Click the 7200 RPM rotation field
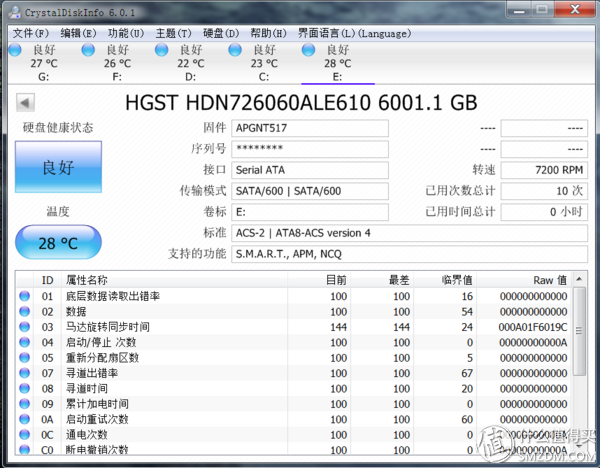Image resolution: width=600 pixels, height=468 pixels. (544, 170)
